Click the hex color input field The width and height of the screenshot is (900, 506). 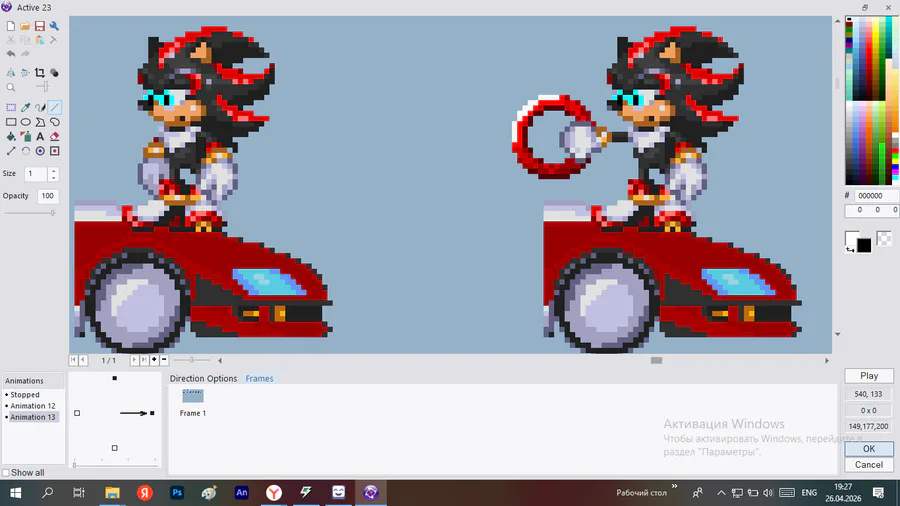[876, 196]
